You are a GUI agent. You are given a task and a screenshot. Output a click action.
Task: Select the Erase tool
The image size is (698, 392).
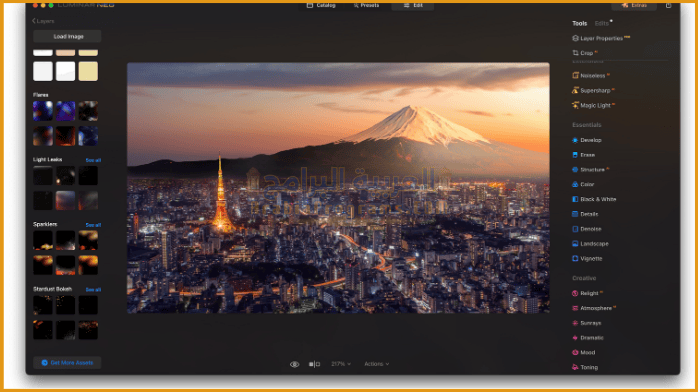583,155
